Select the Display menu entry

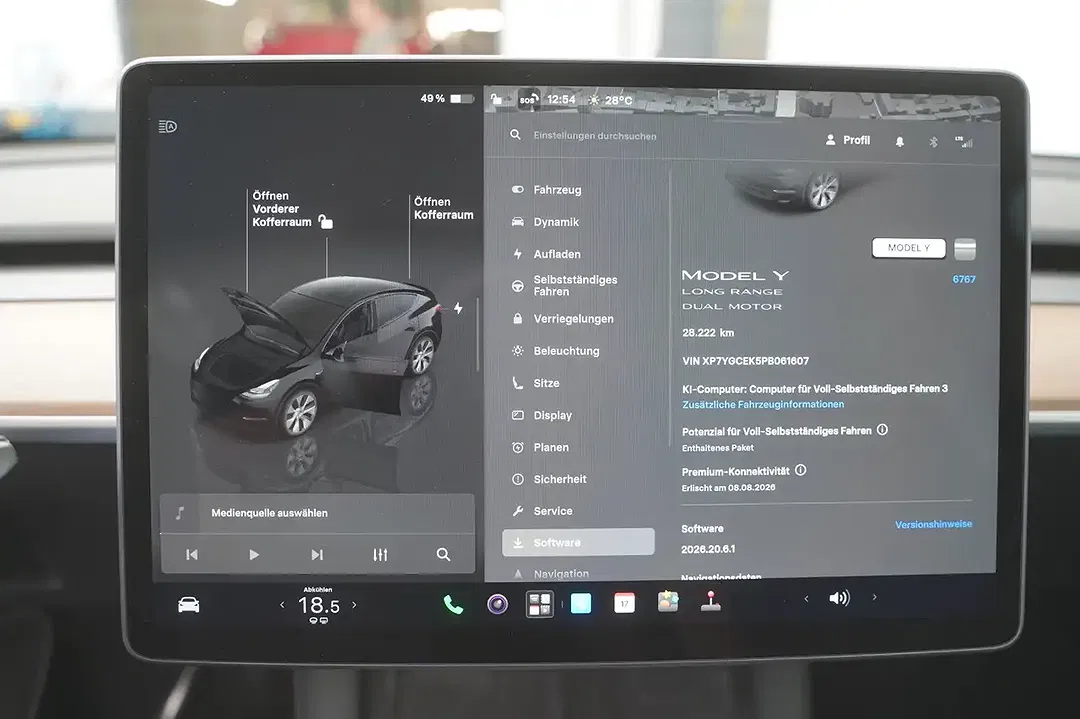point(542,415)
